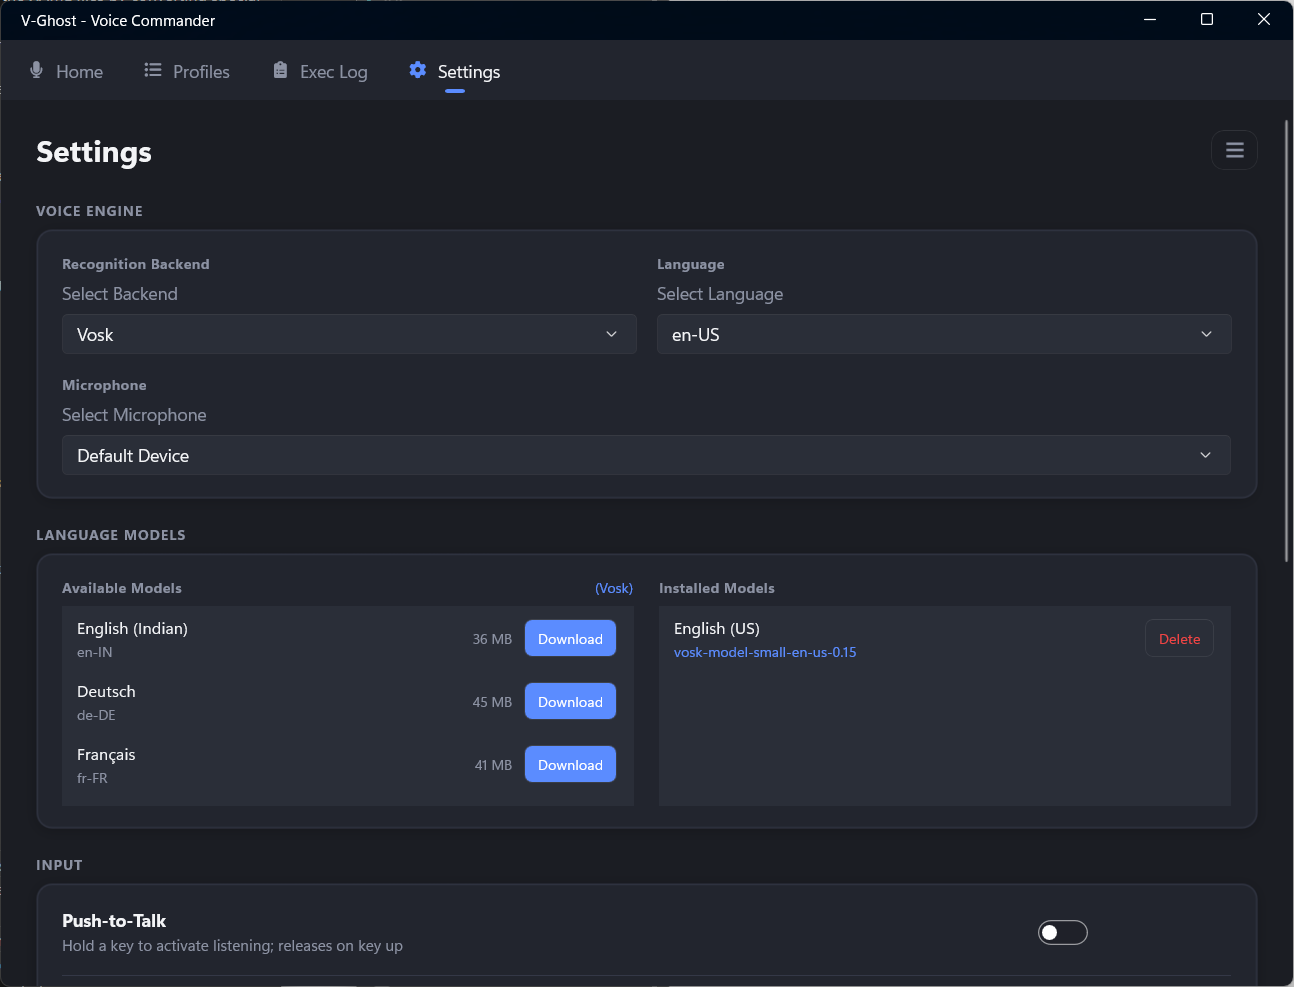1294x987 pixels.
Task: Click the gear icon beside Settings
Action: click(418, 70)
